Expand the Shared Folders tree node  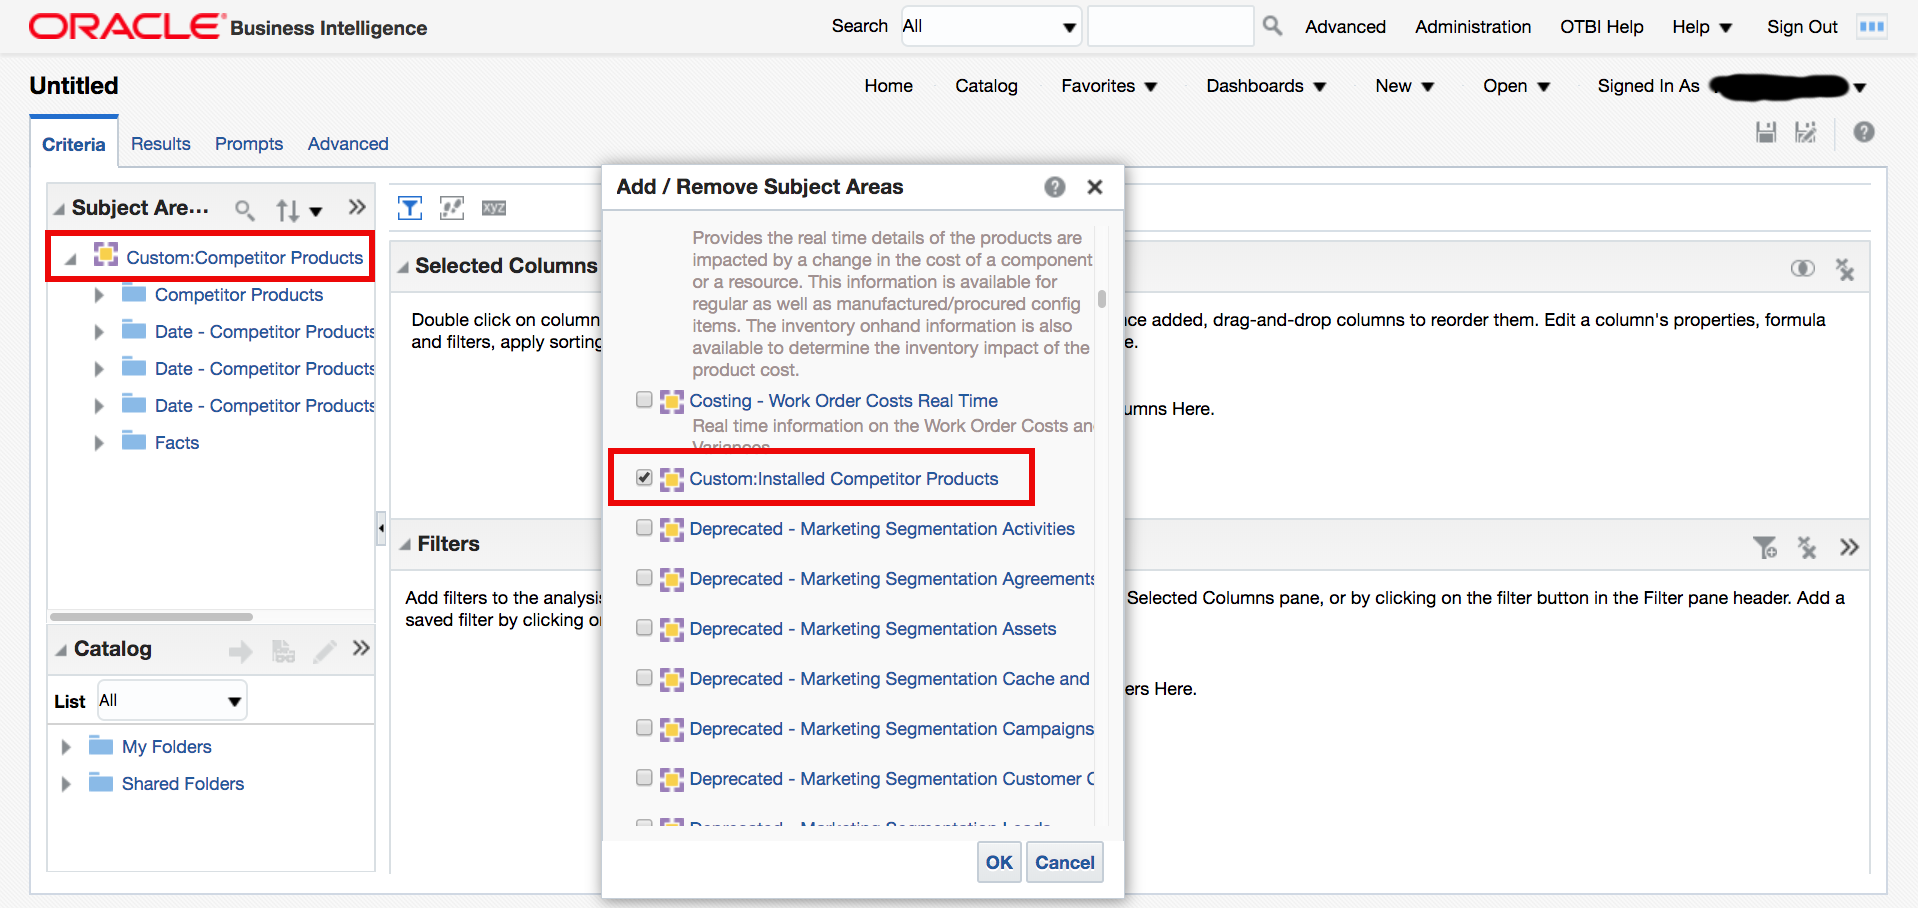[x=66, y=784]
